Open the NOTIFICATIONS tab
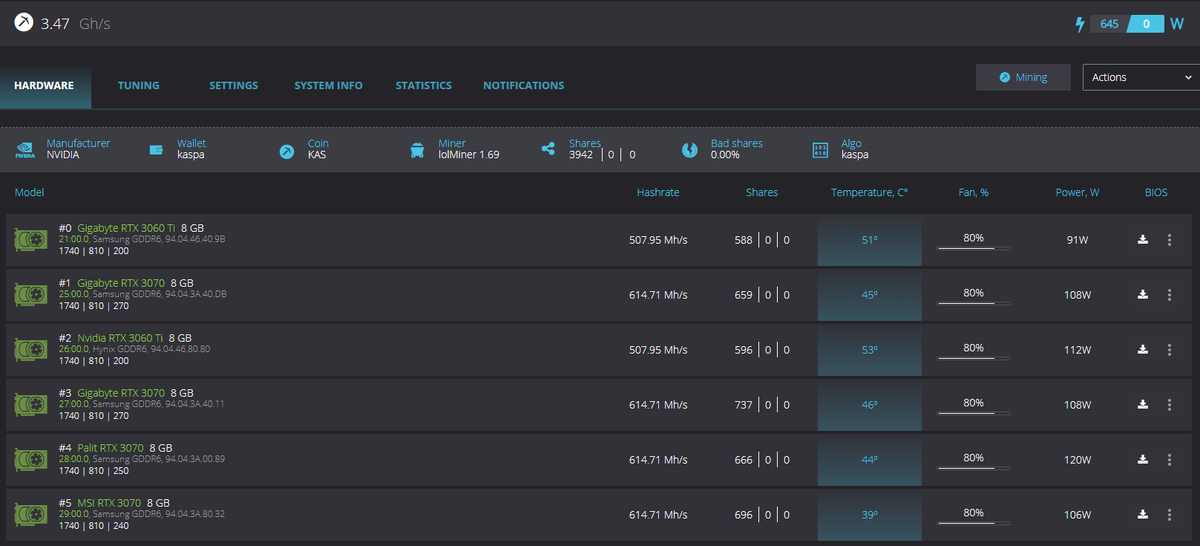Image resolution: width=1200 pixels, height=546 pixels. click(x=523, y=86)
